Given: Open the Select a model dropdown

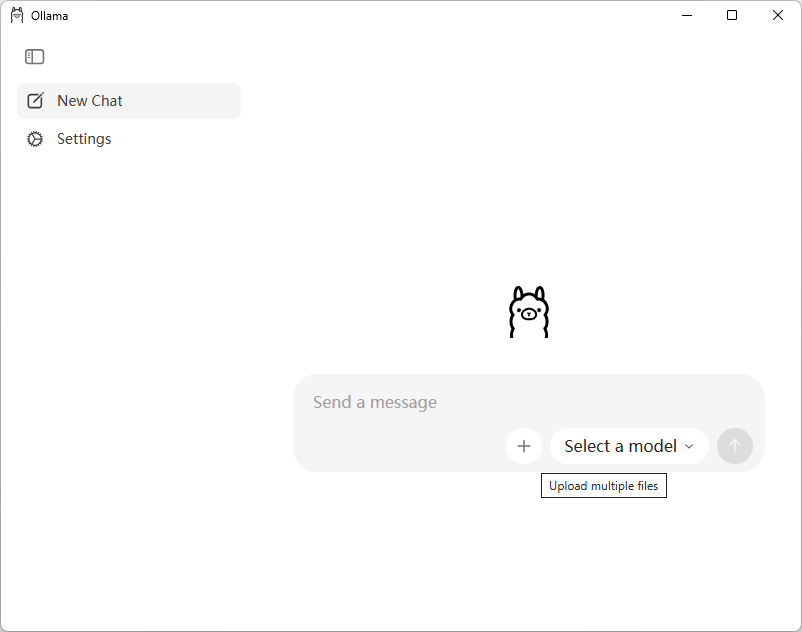Looking at the screenshot, I should click(x=629, y=446).
